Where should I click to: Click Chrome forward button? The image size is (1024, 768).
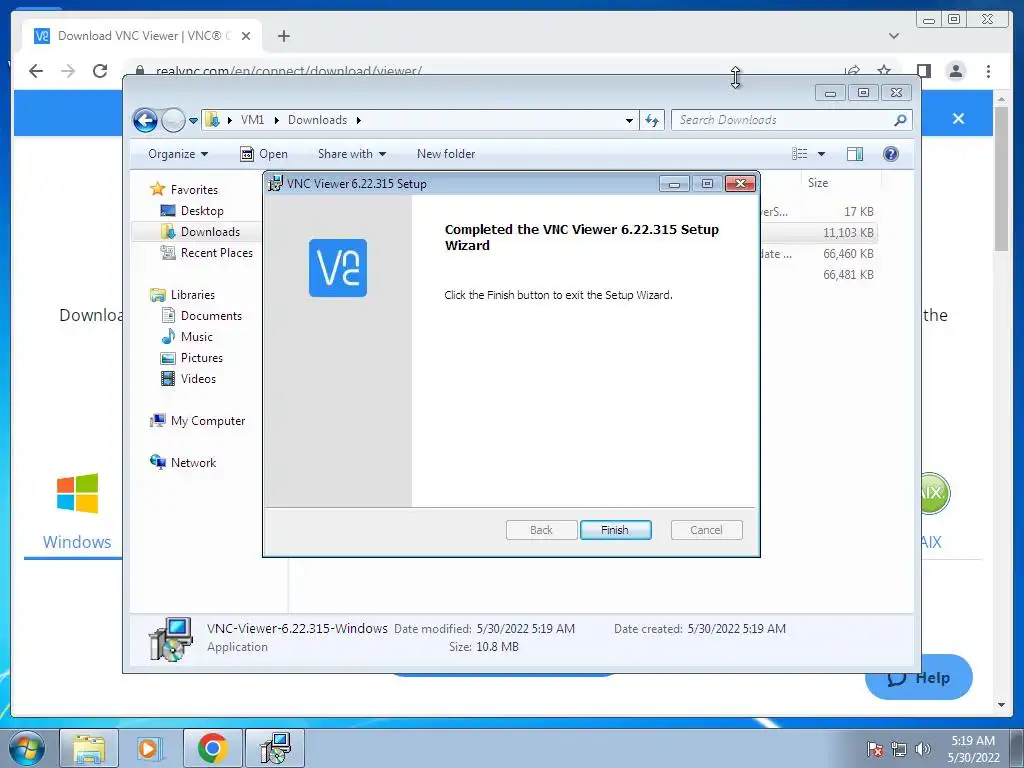tap(68, 71)
